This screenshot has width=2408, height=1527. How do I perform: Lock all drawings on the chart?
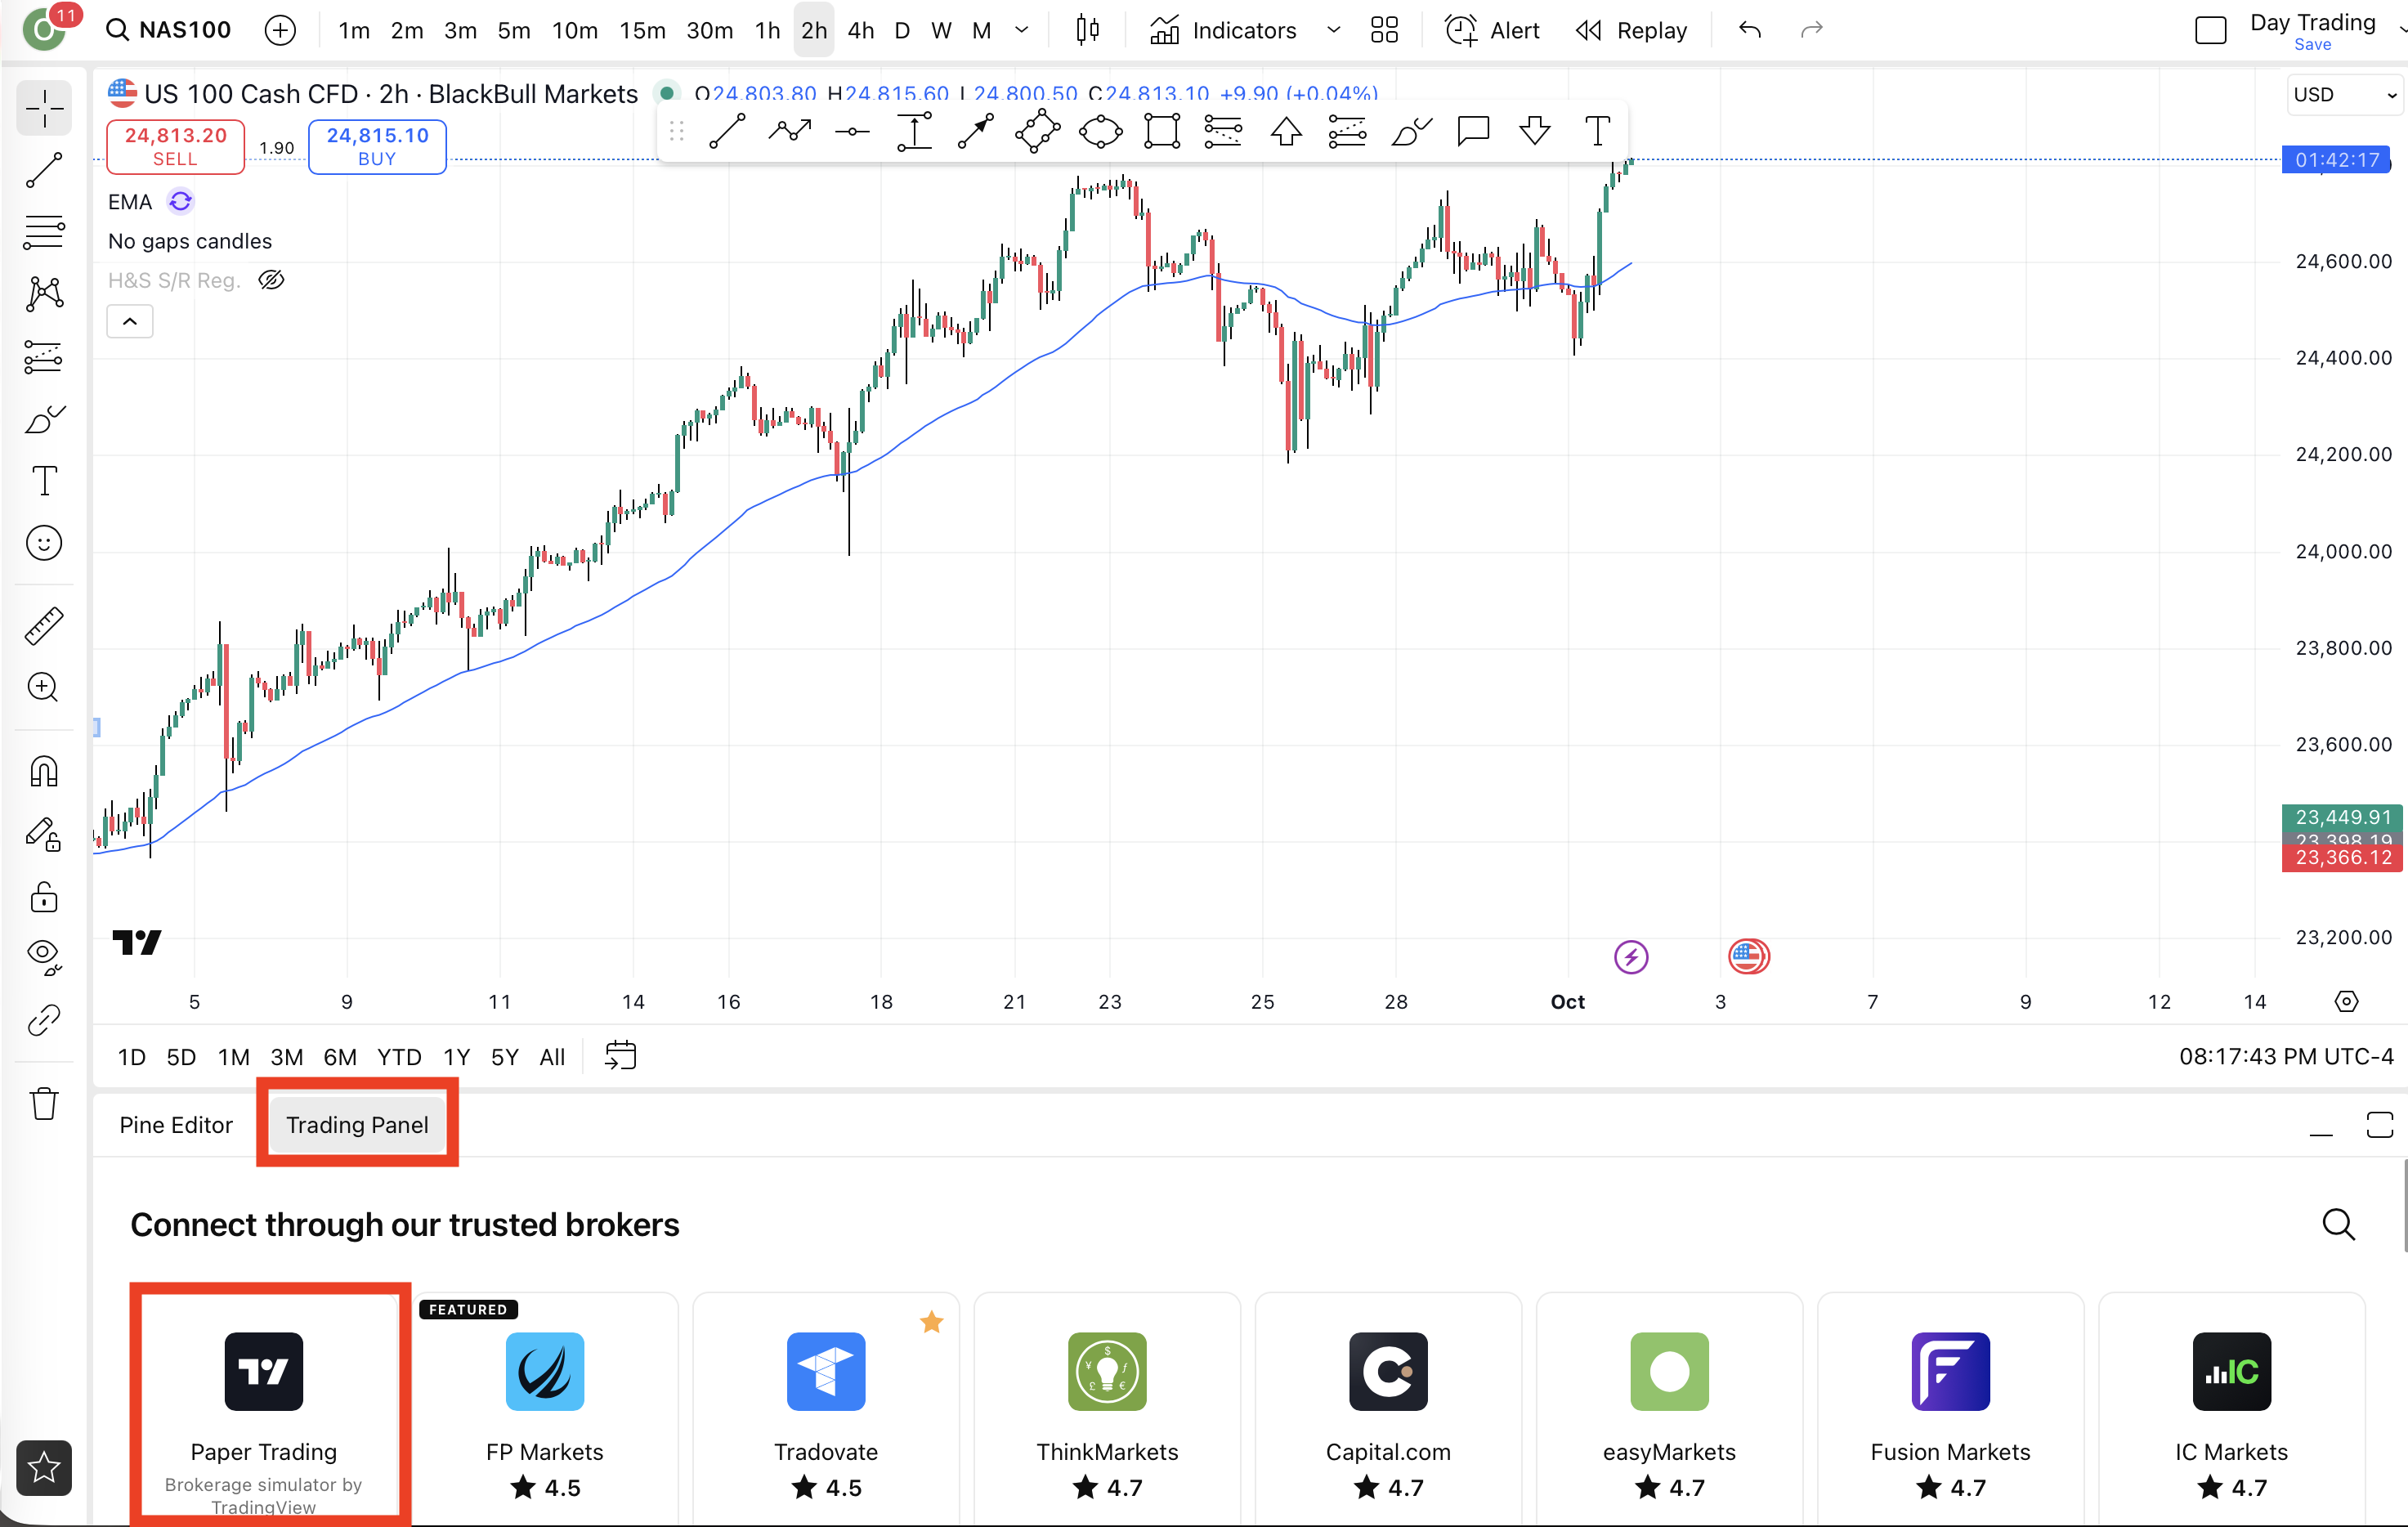point(43,897)
